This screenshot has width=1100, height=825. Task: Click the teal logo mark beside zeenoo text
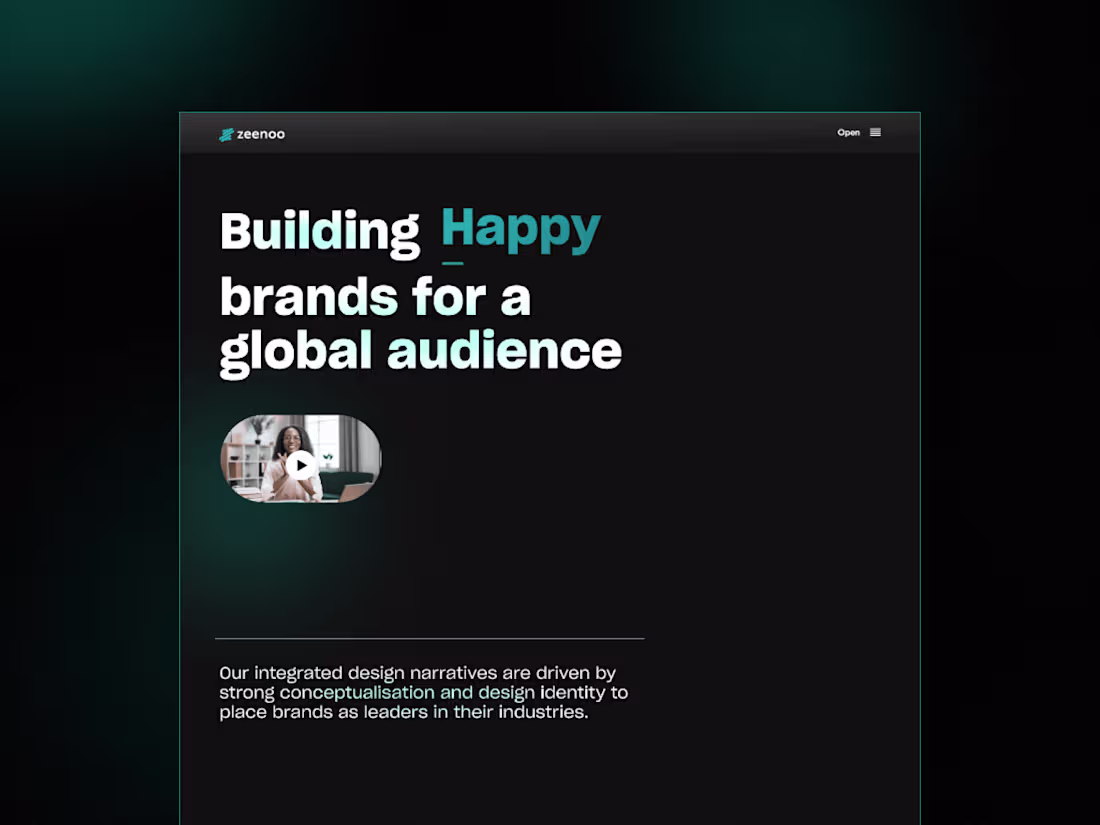tap(226, 133)
